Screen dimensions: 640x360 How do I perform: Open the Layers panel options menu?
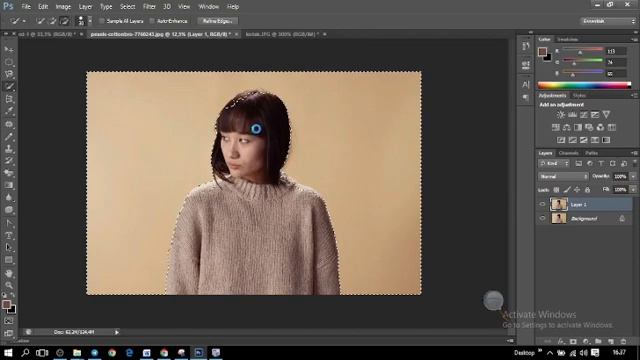[634, 153]
